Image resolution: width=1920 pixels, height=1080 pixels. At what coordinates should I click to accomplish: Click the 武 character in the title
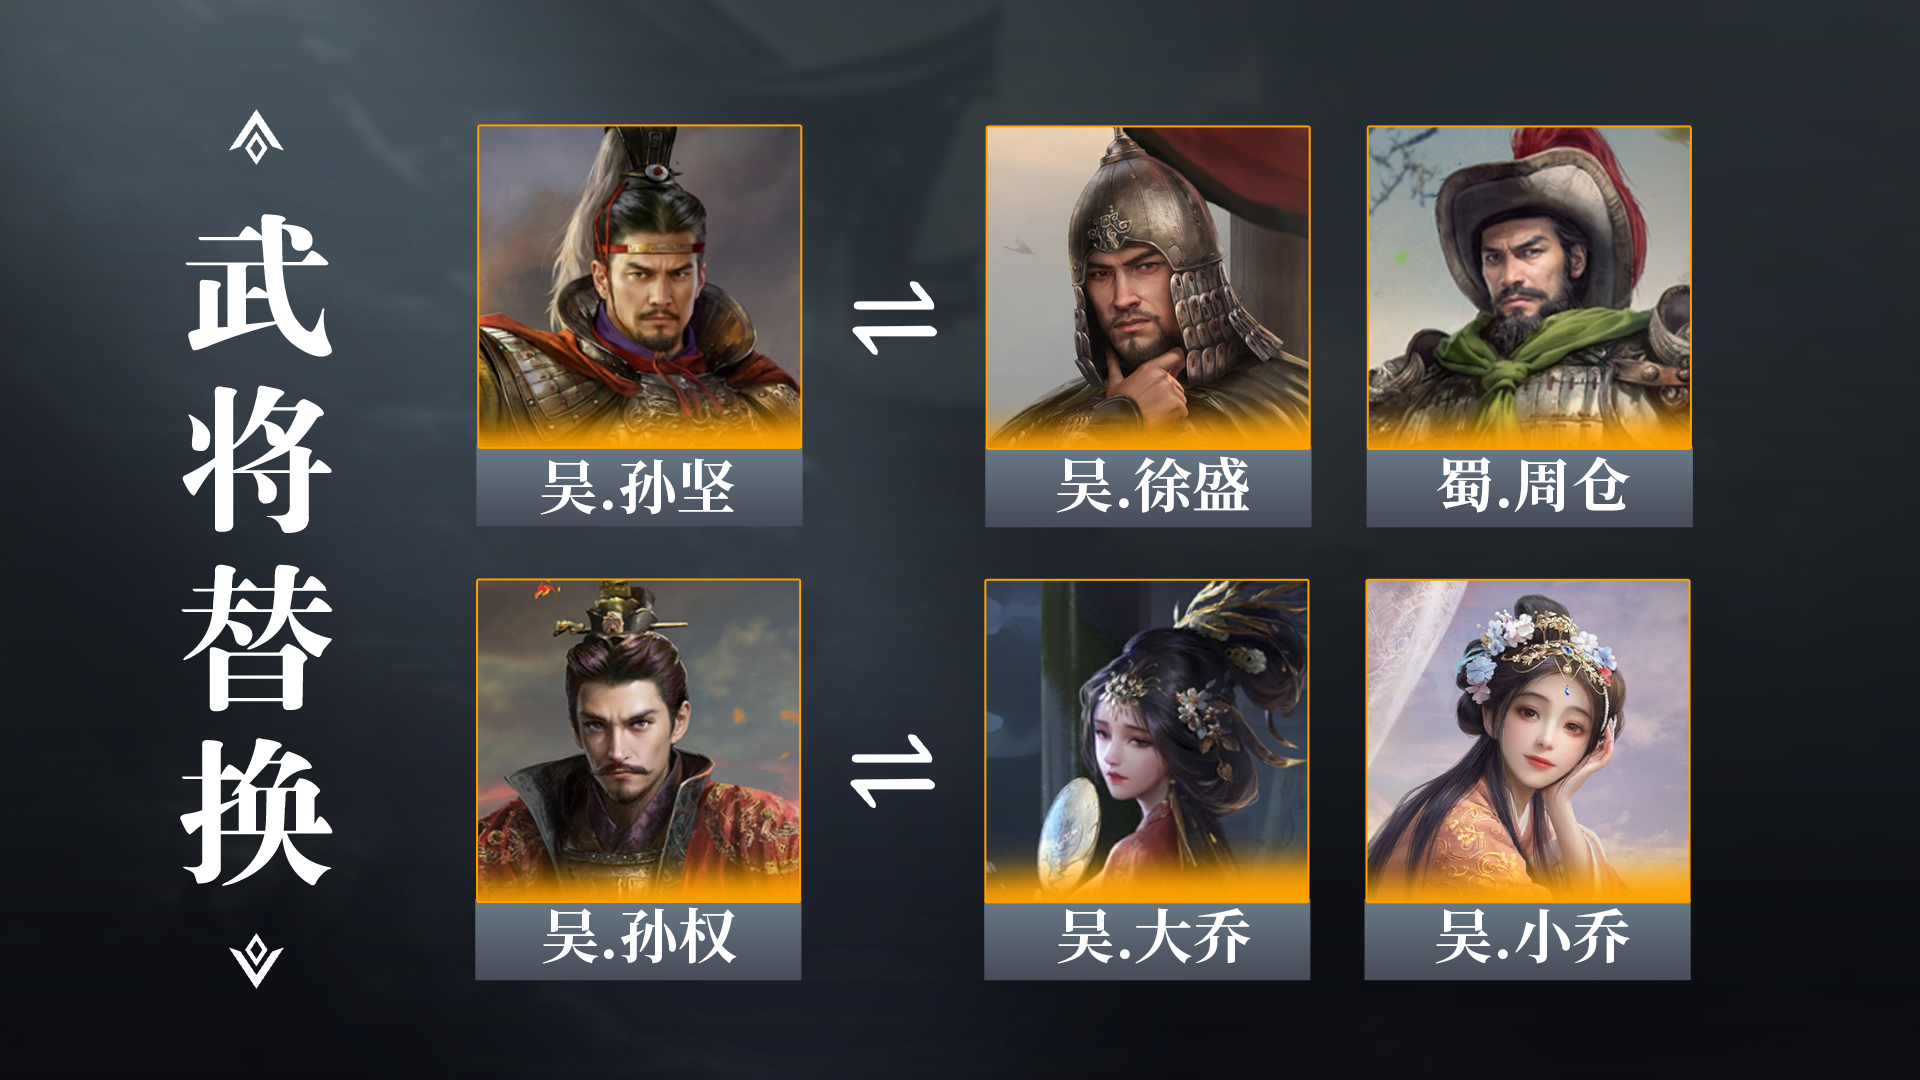tap(258, 284)
